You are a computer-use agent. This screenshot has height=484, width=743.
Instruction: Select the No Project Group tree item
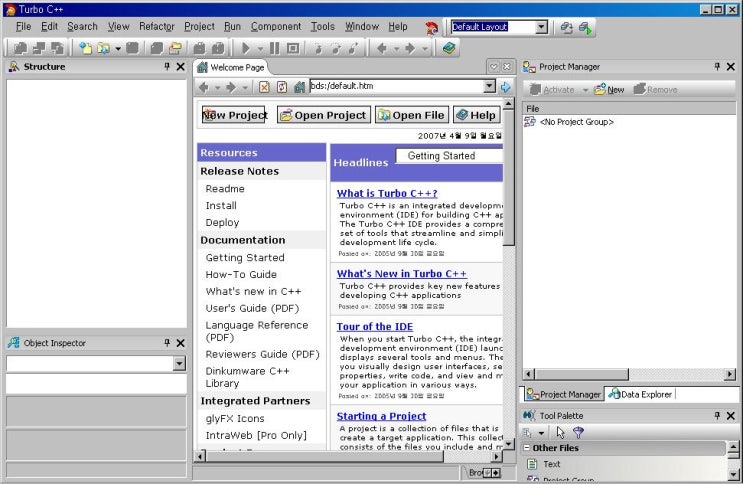(576, 122)
